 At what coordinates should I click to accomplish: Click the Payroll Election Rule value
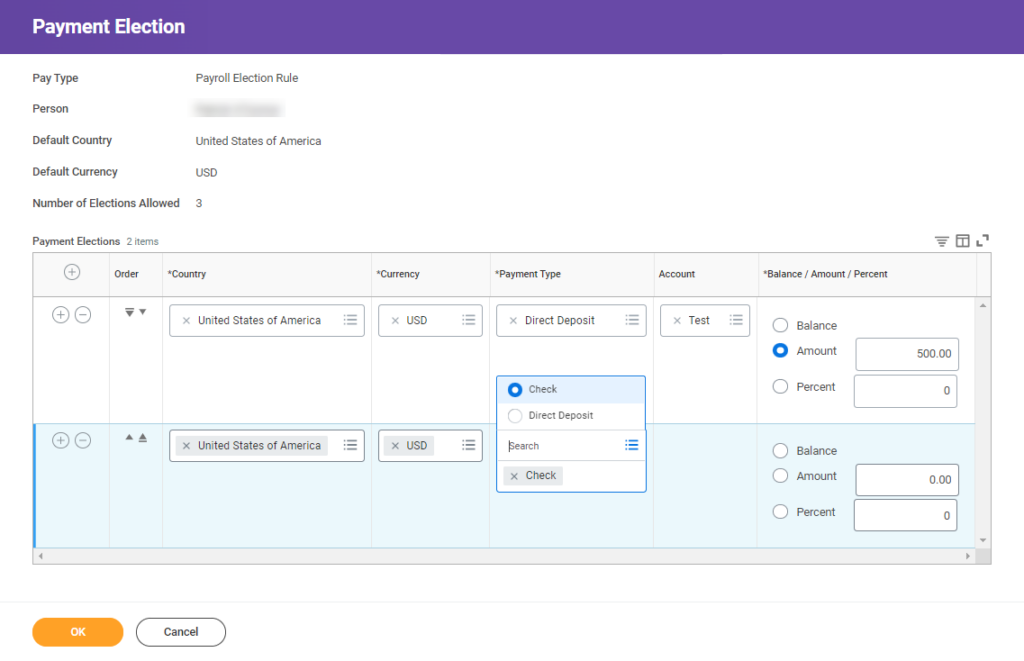click(247, 78)
